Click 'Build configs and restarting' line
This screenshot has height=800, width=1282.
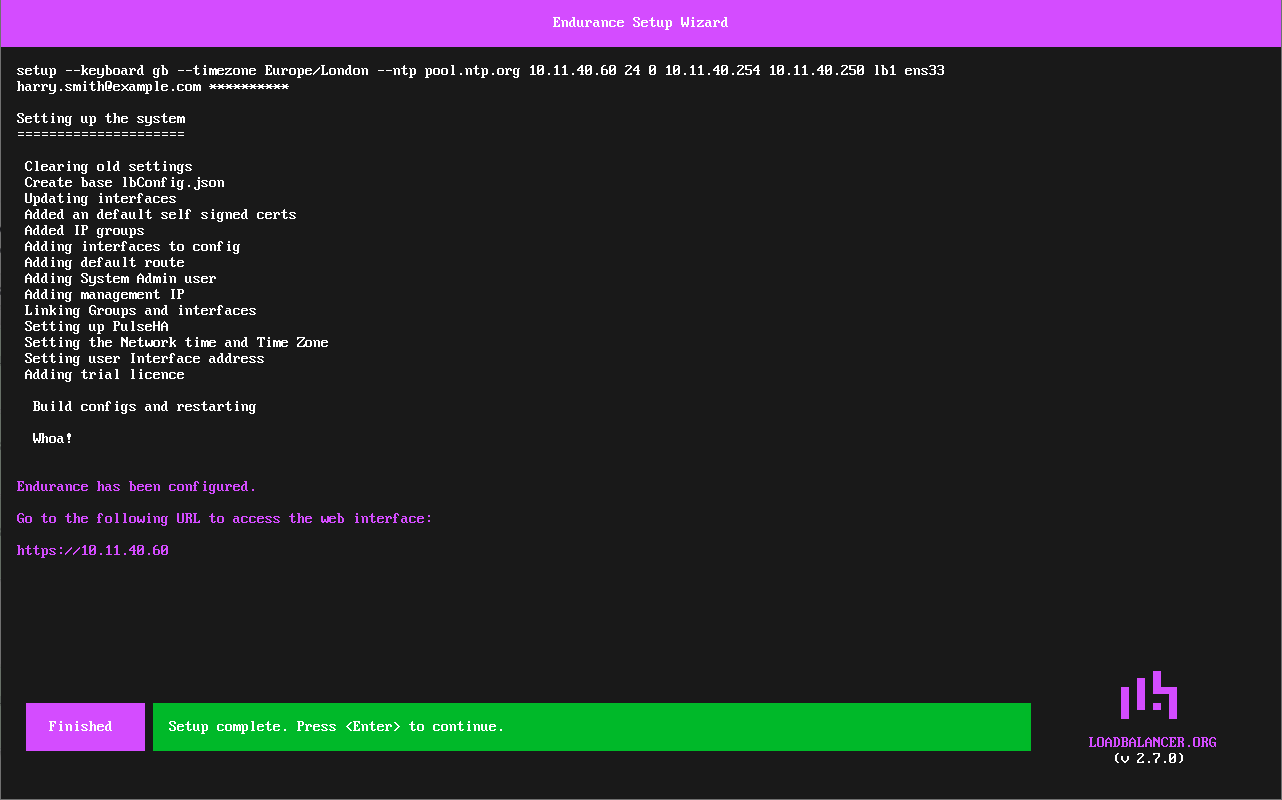tap(145, 407)
